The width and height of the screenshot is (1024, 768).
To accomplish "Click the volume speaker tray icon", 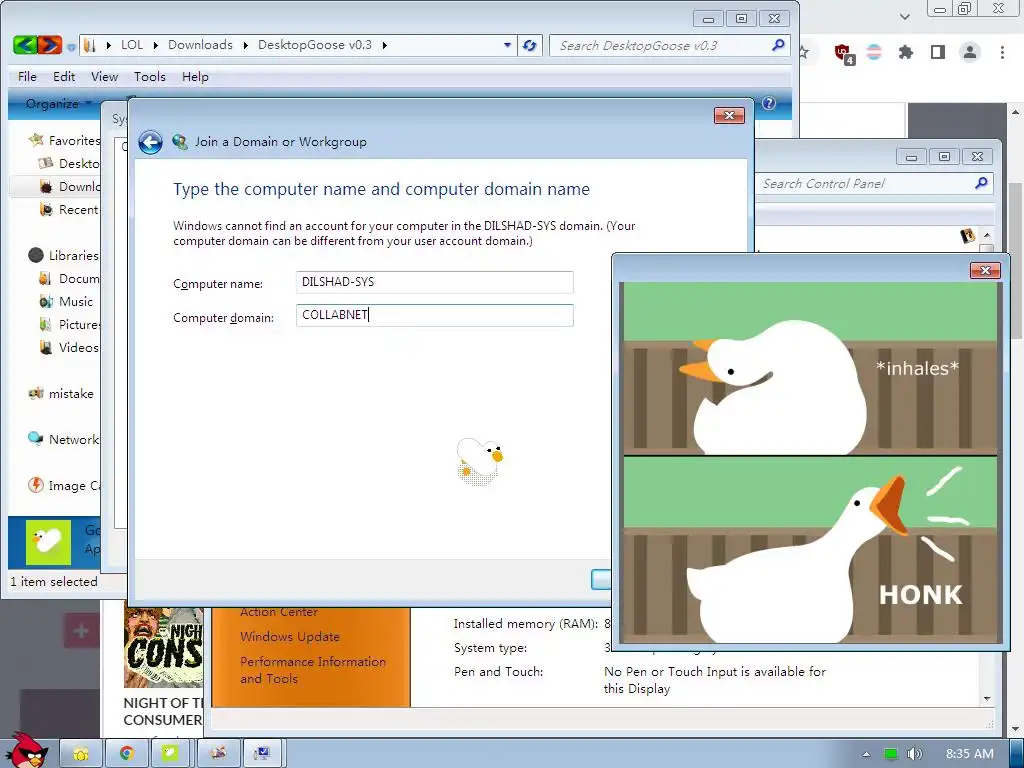I will click(914, 754).
